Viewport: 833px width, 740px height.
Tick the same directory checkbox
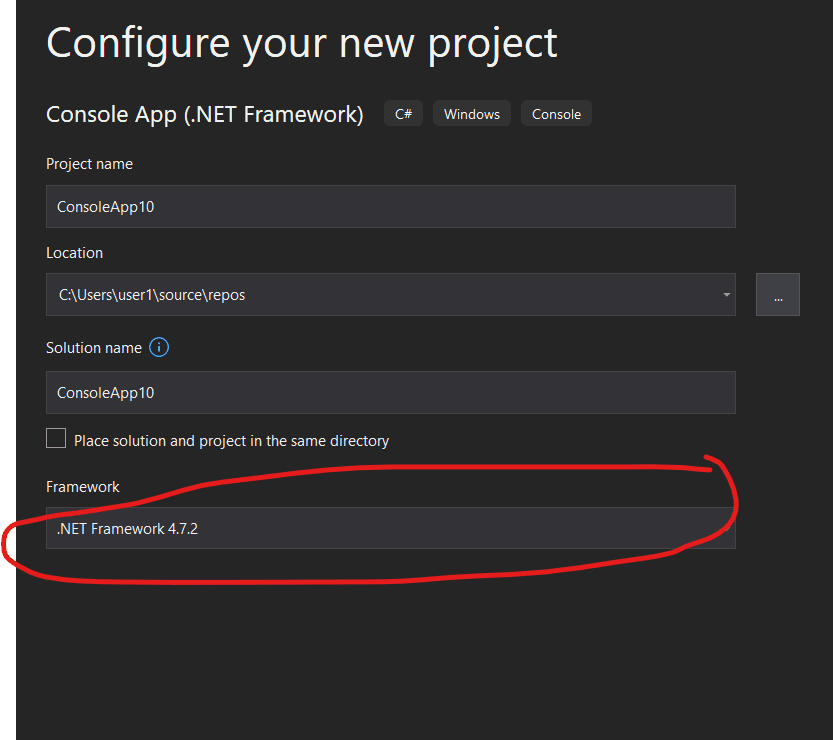pyautogui.click(x=56, y=439)
